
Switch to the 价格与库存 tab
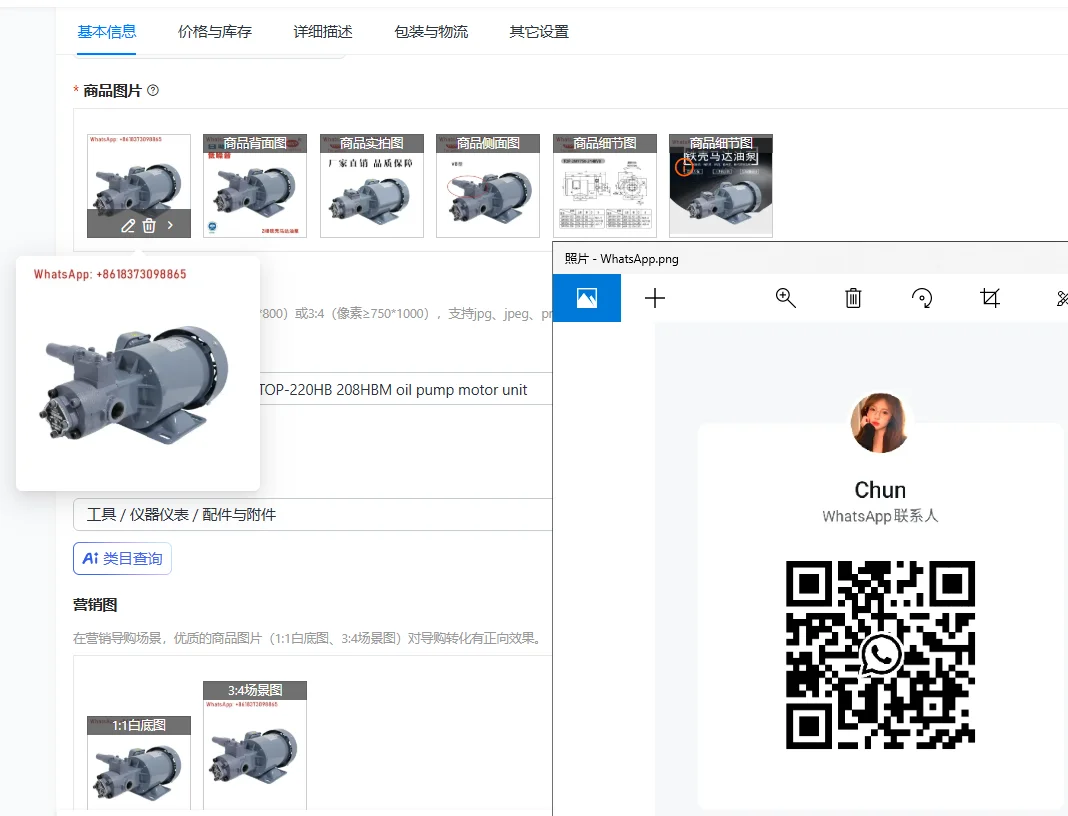click(215, 31)
